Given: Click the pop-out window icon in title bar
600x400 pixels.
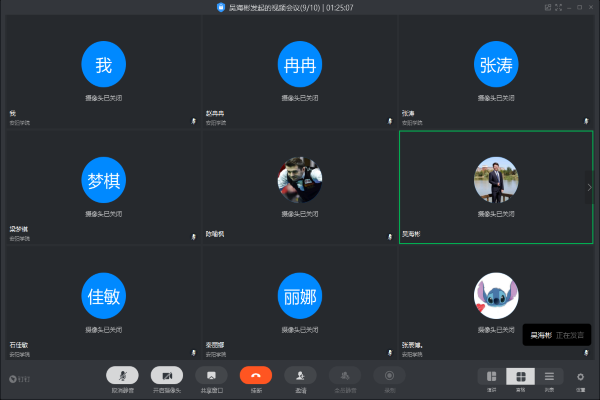Looking at the screenshot, I should pos(547,7).
